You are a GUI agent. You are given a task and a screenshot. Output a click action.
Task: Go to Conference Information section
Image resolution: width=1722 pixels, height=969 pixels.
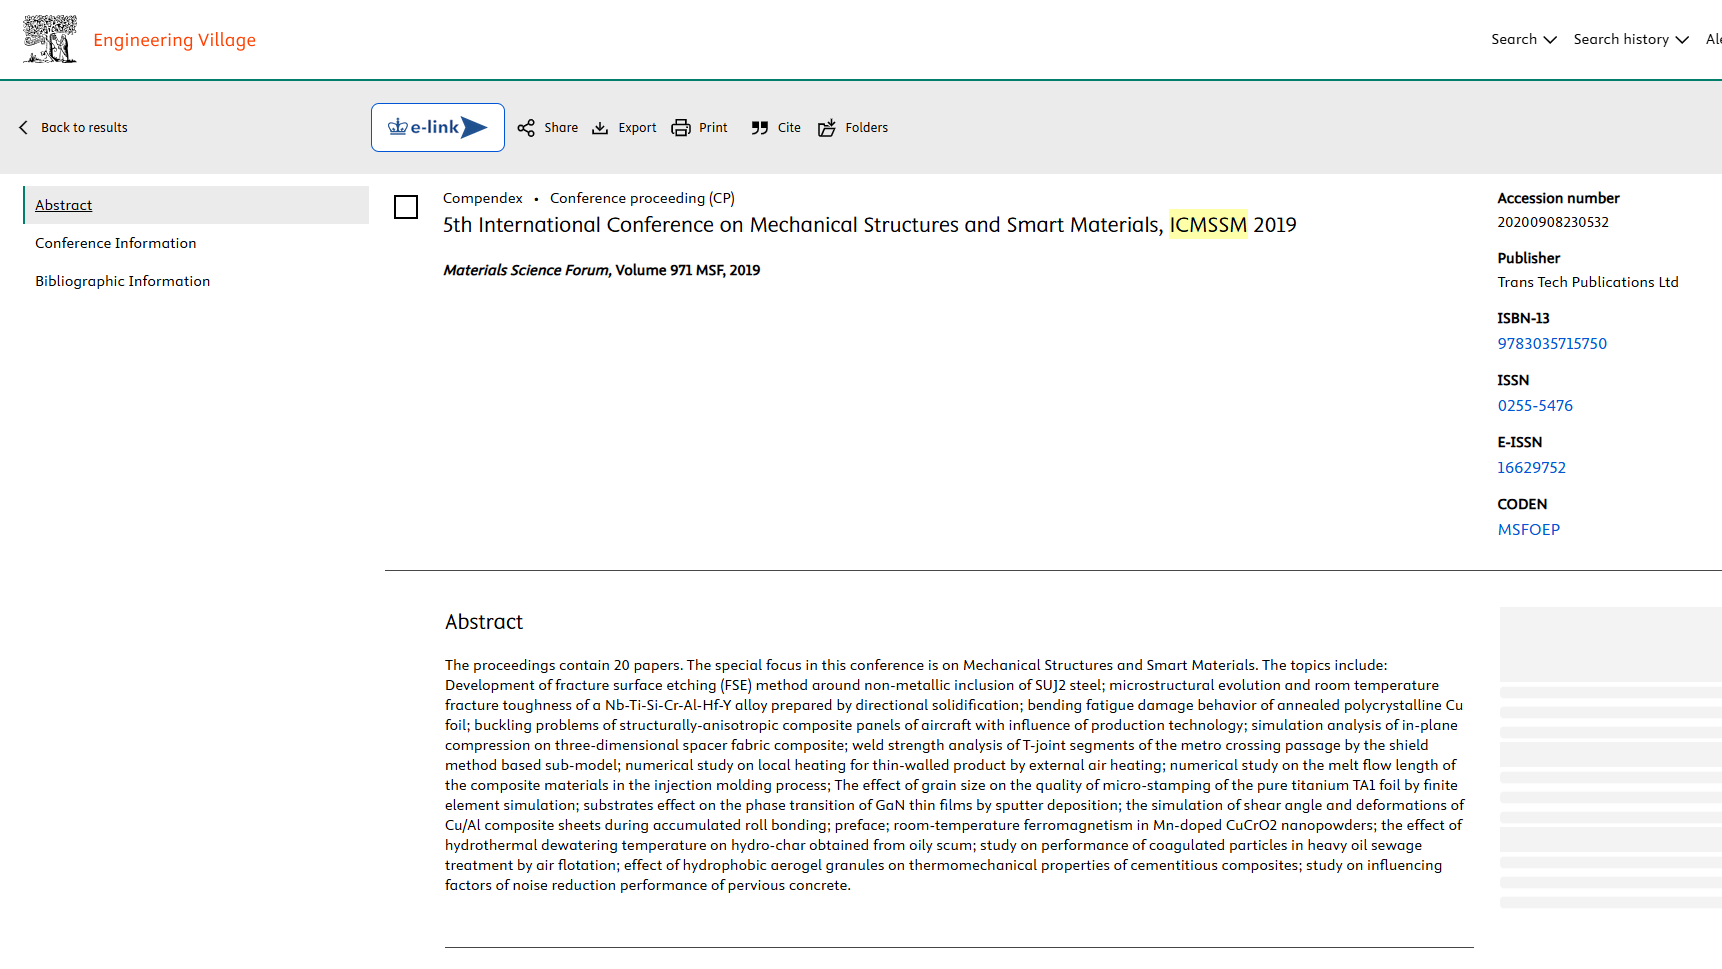tap(116, 243)
